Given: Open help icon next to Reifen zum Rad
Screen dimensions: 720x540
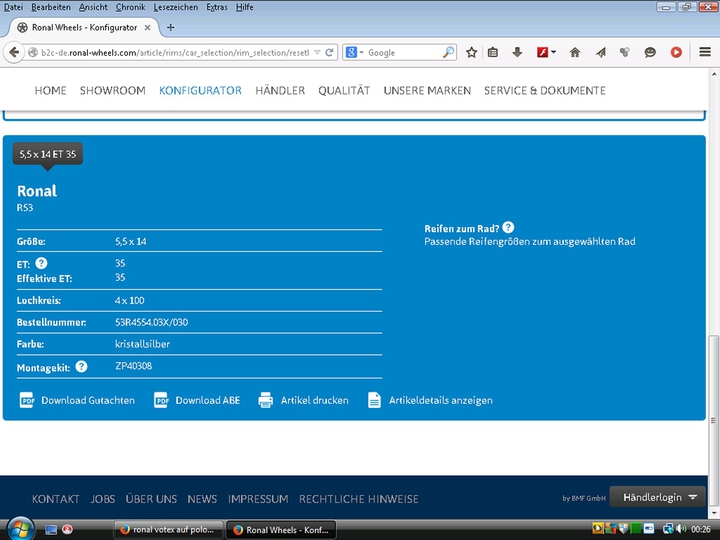Looking at the screenshot, I should tap(508, 227).
